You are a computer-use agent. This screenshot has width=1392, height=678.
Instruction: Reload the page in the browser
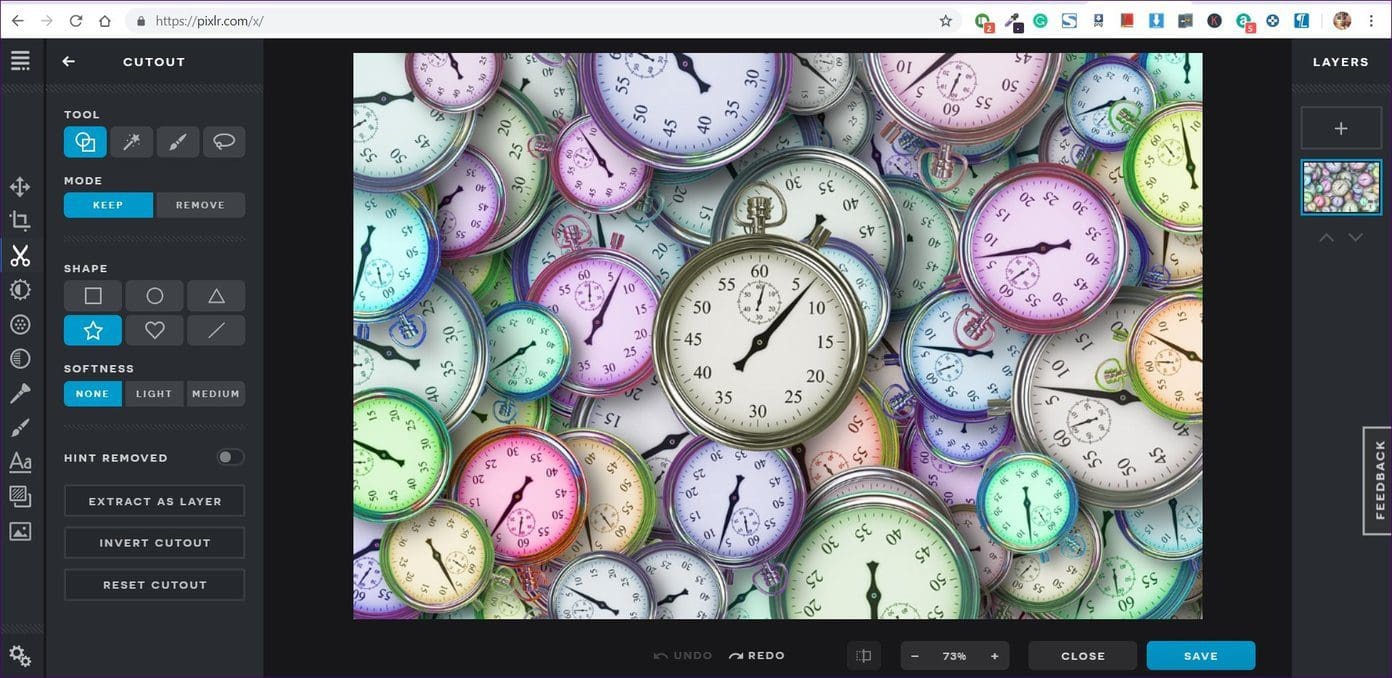[x=76, y=21]
